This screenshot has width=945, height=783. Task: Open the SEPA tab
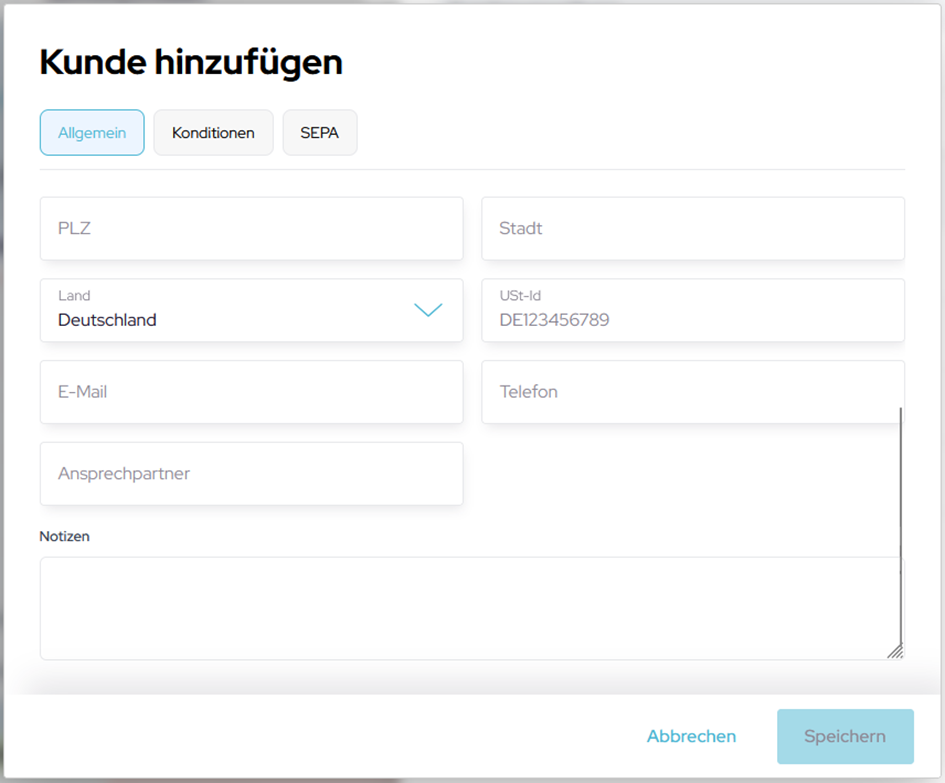click(320, 133)
